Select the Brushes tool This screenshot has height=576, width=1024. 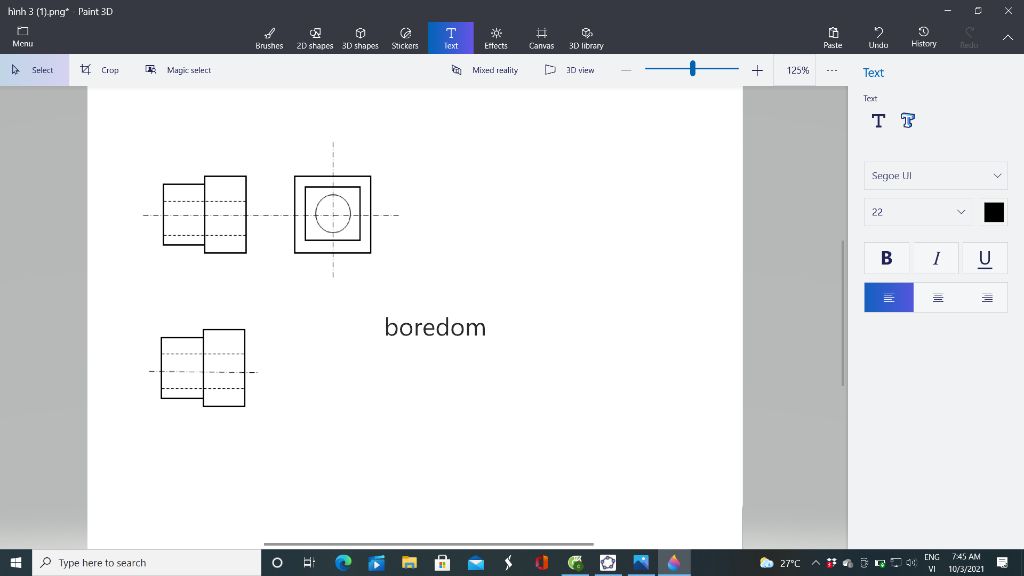pos(269,38)
